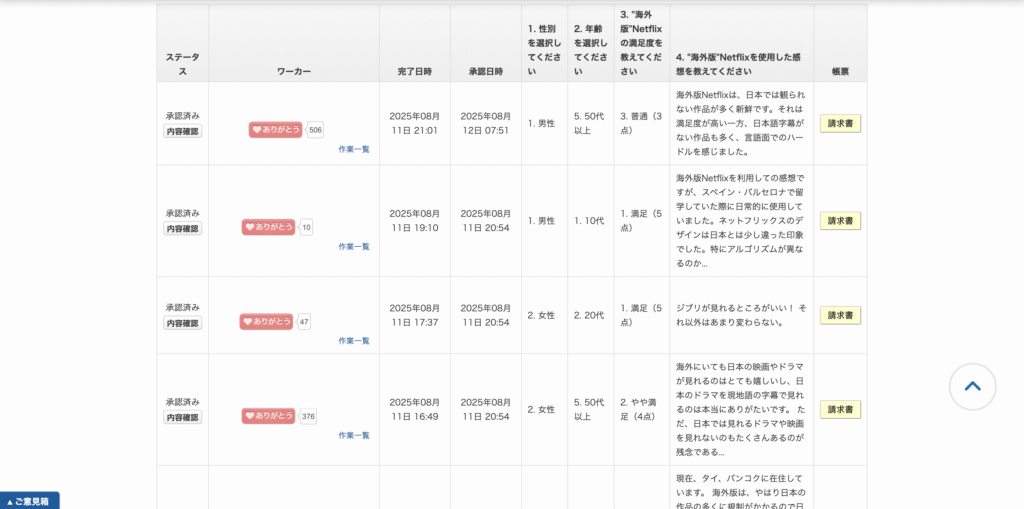Screen dimensions: 1024x509
Task: Click completion date 2025年08月11日 17:37
Action: 415,315
